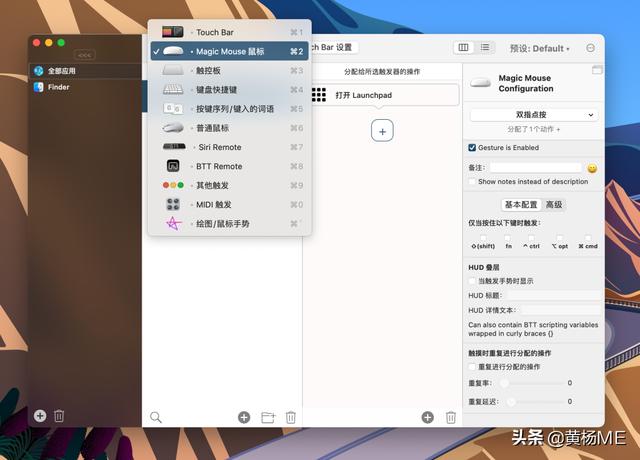
Task: Toggle Gesture is Enabled checkbox
Action: (472, 148)
